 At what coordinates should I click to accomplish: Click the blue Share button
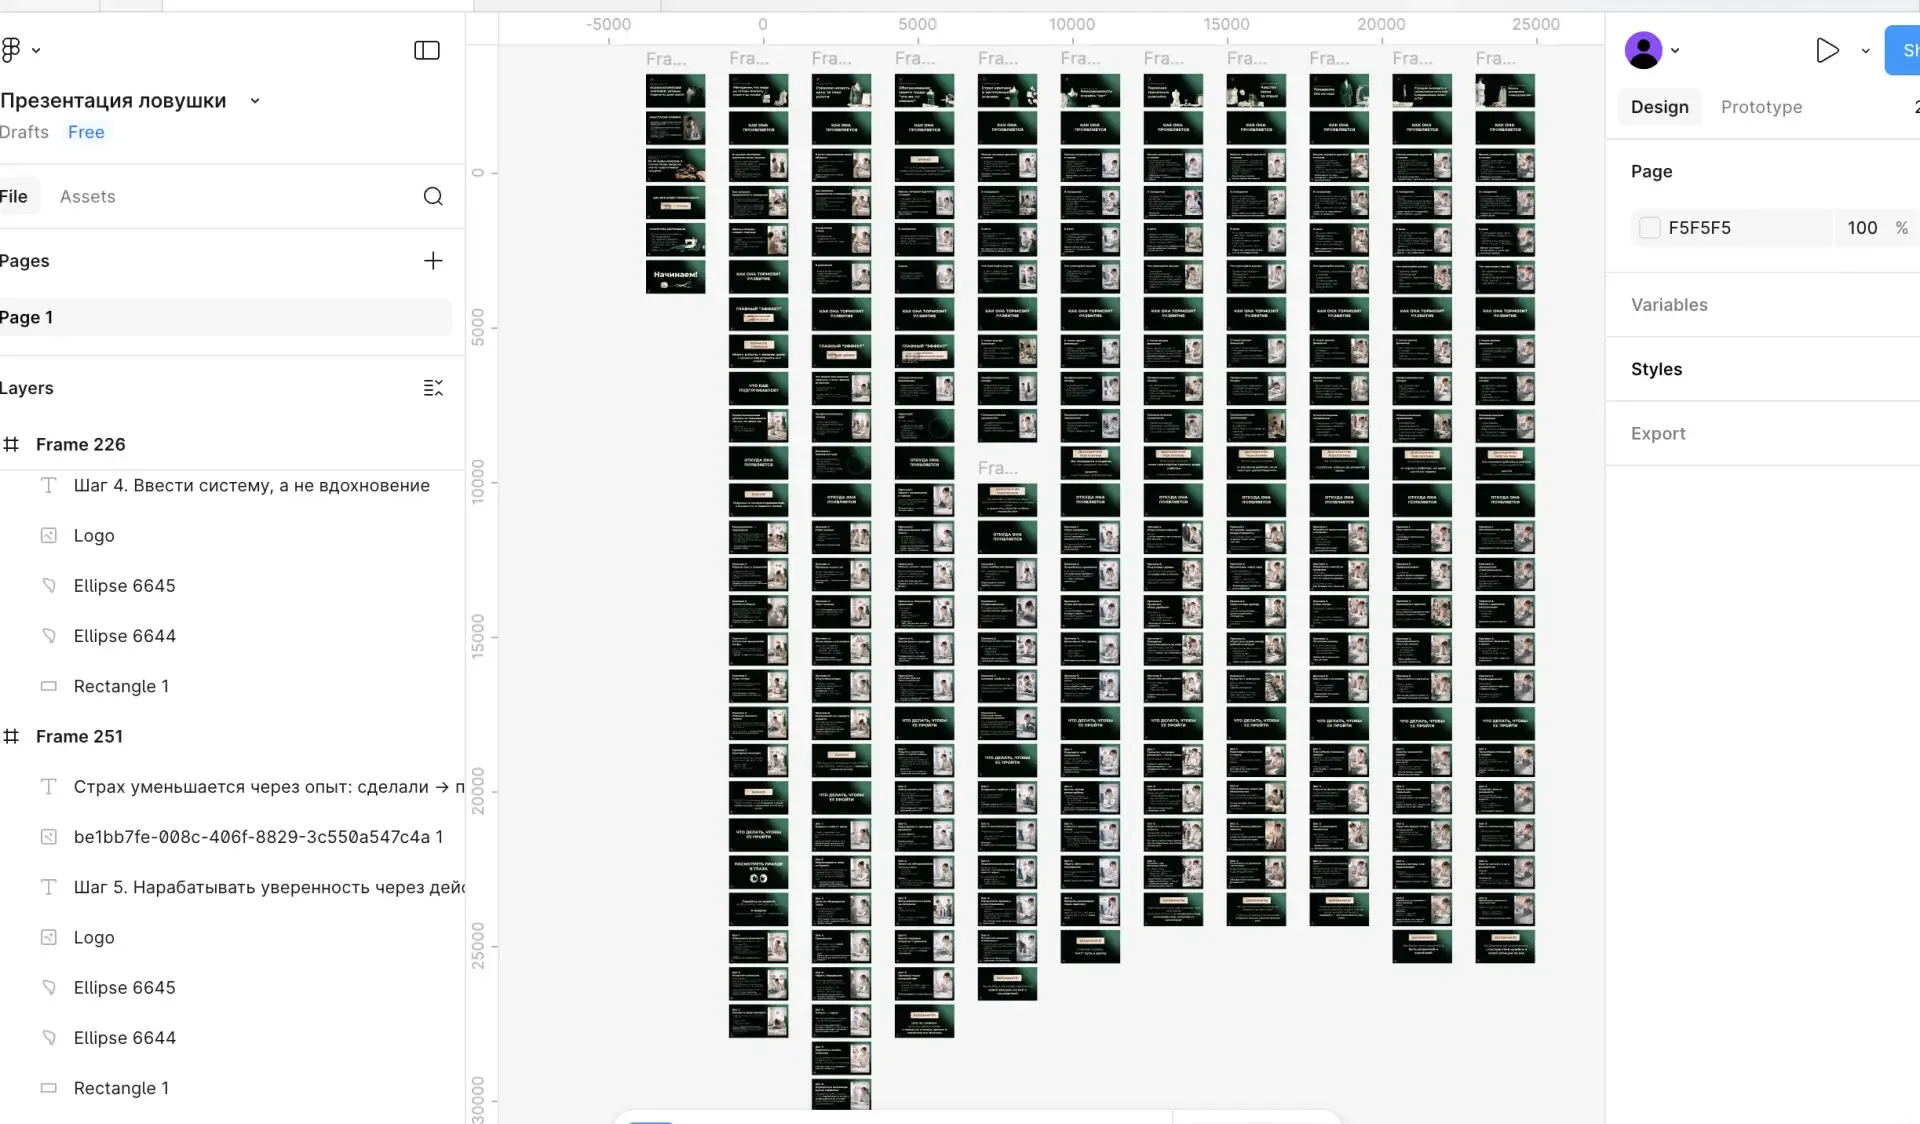click(x=1903, y=50)
